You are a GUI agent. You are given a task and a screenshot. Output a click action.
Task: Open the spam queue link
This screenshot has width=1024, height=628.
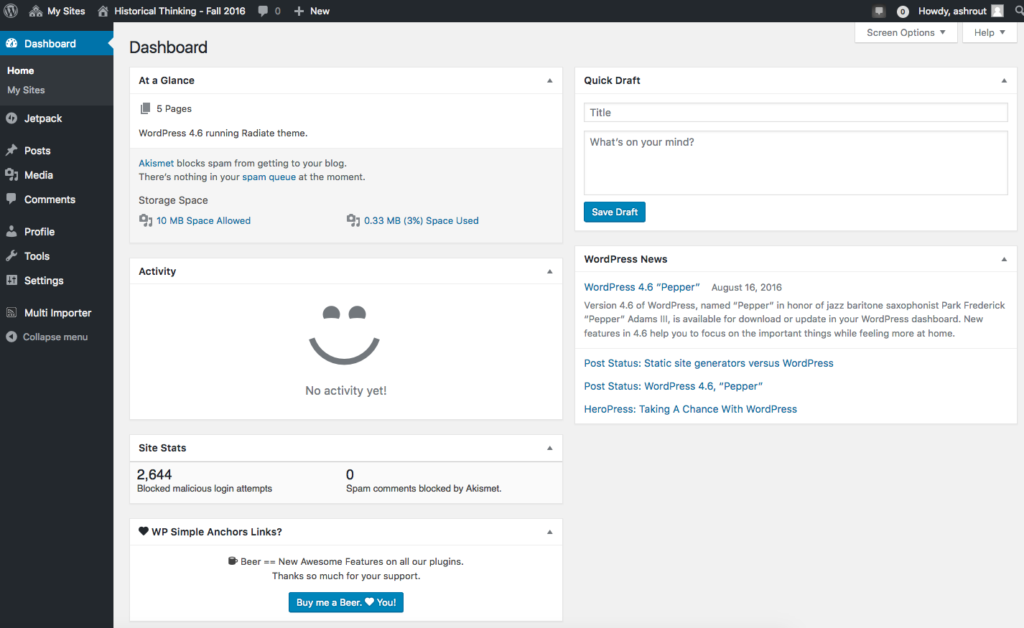coord(269,177)
